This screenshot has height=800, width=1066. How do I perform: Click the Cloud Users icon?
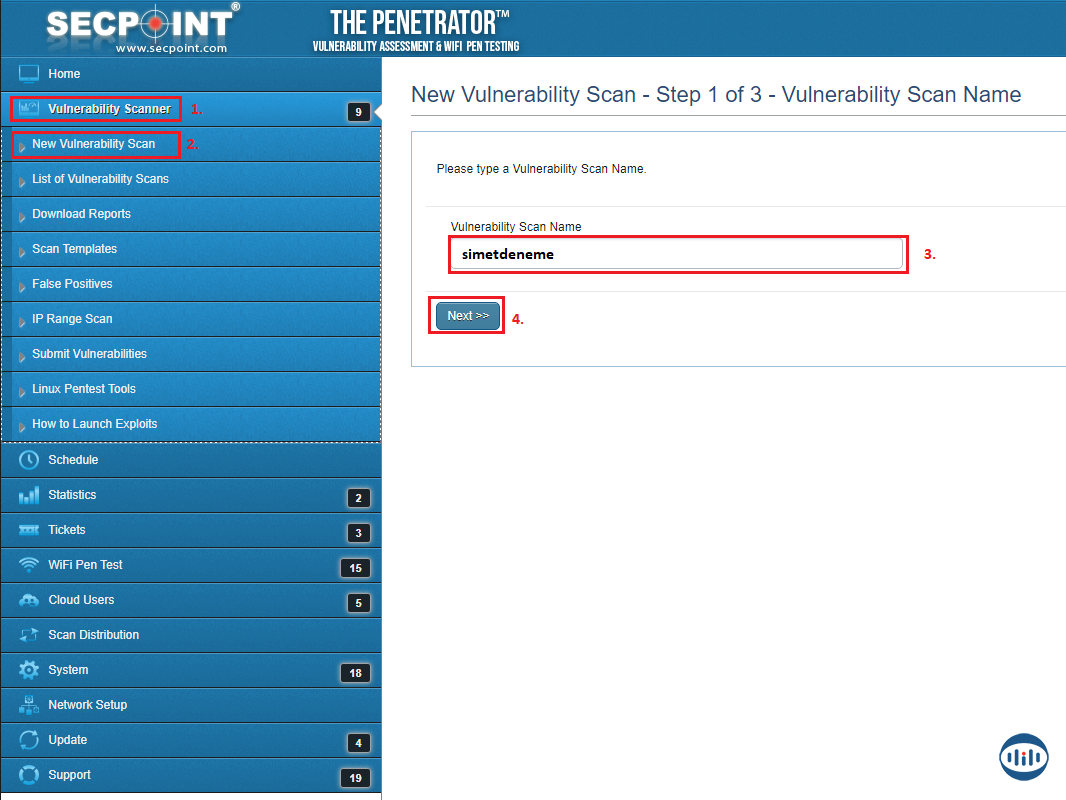pyautogui.click(x=29, y=600)
